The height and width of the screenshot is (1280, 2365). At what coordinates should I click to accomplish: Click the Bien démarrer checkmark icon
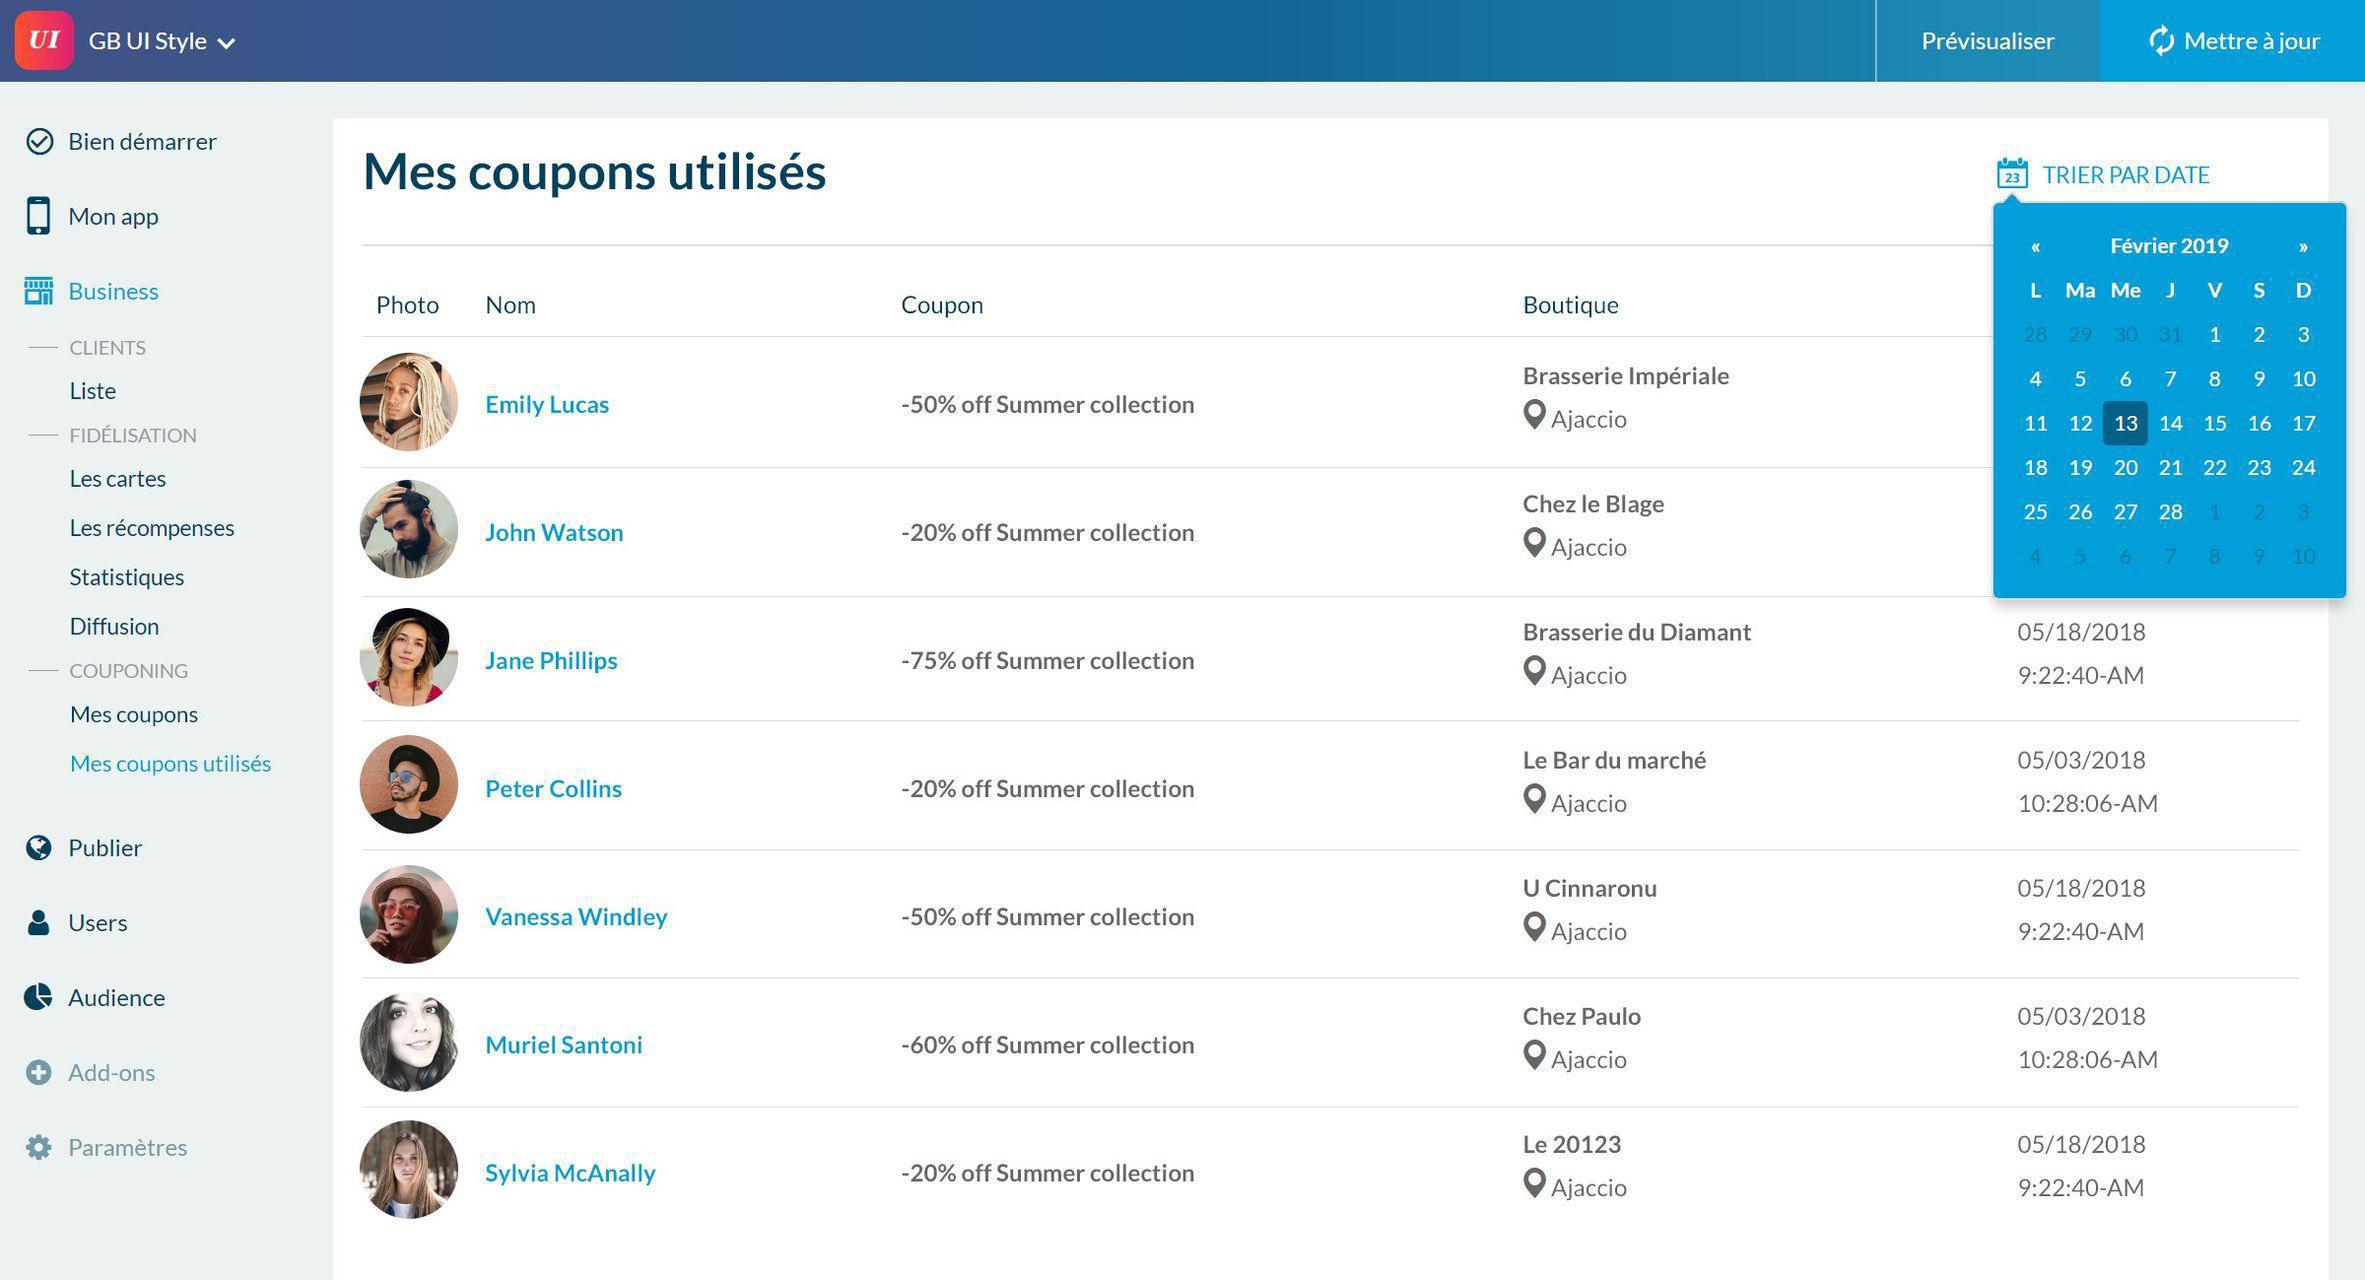point(39,141)
